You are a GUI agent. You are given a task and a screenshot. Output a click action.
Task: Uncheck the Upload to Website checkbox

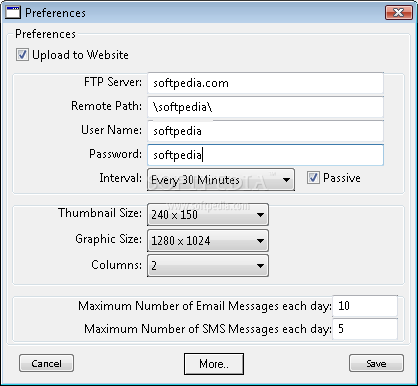[22, 55]
